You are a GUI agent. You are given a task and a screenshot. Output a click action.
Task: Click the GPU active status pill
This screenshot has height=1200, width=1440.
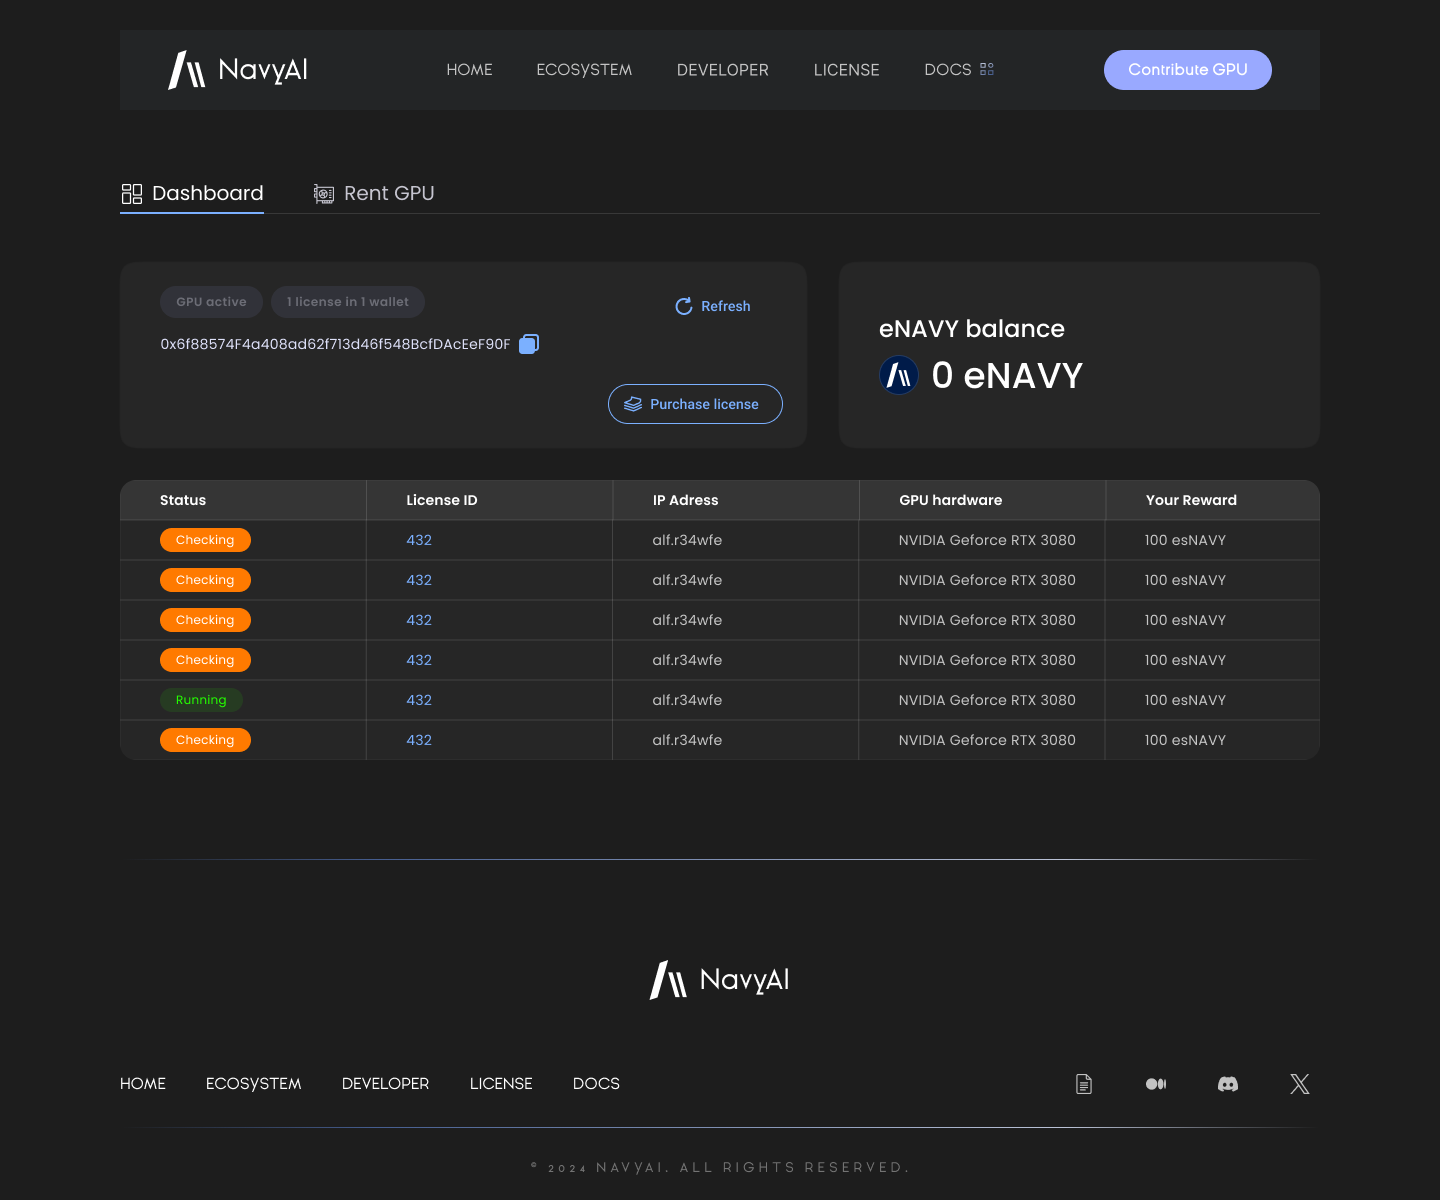[x=211, y=302]
